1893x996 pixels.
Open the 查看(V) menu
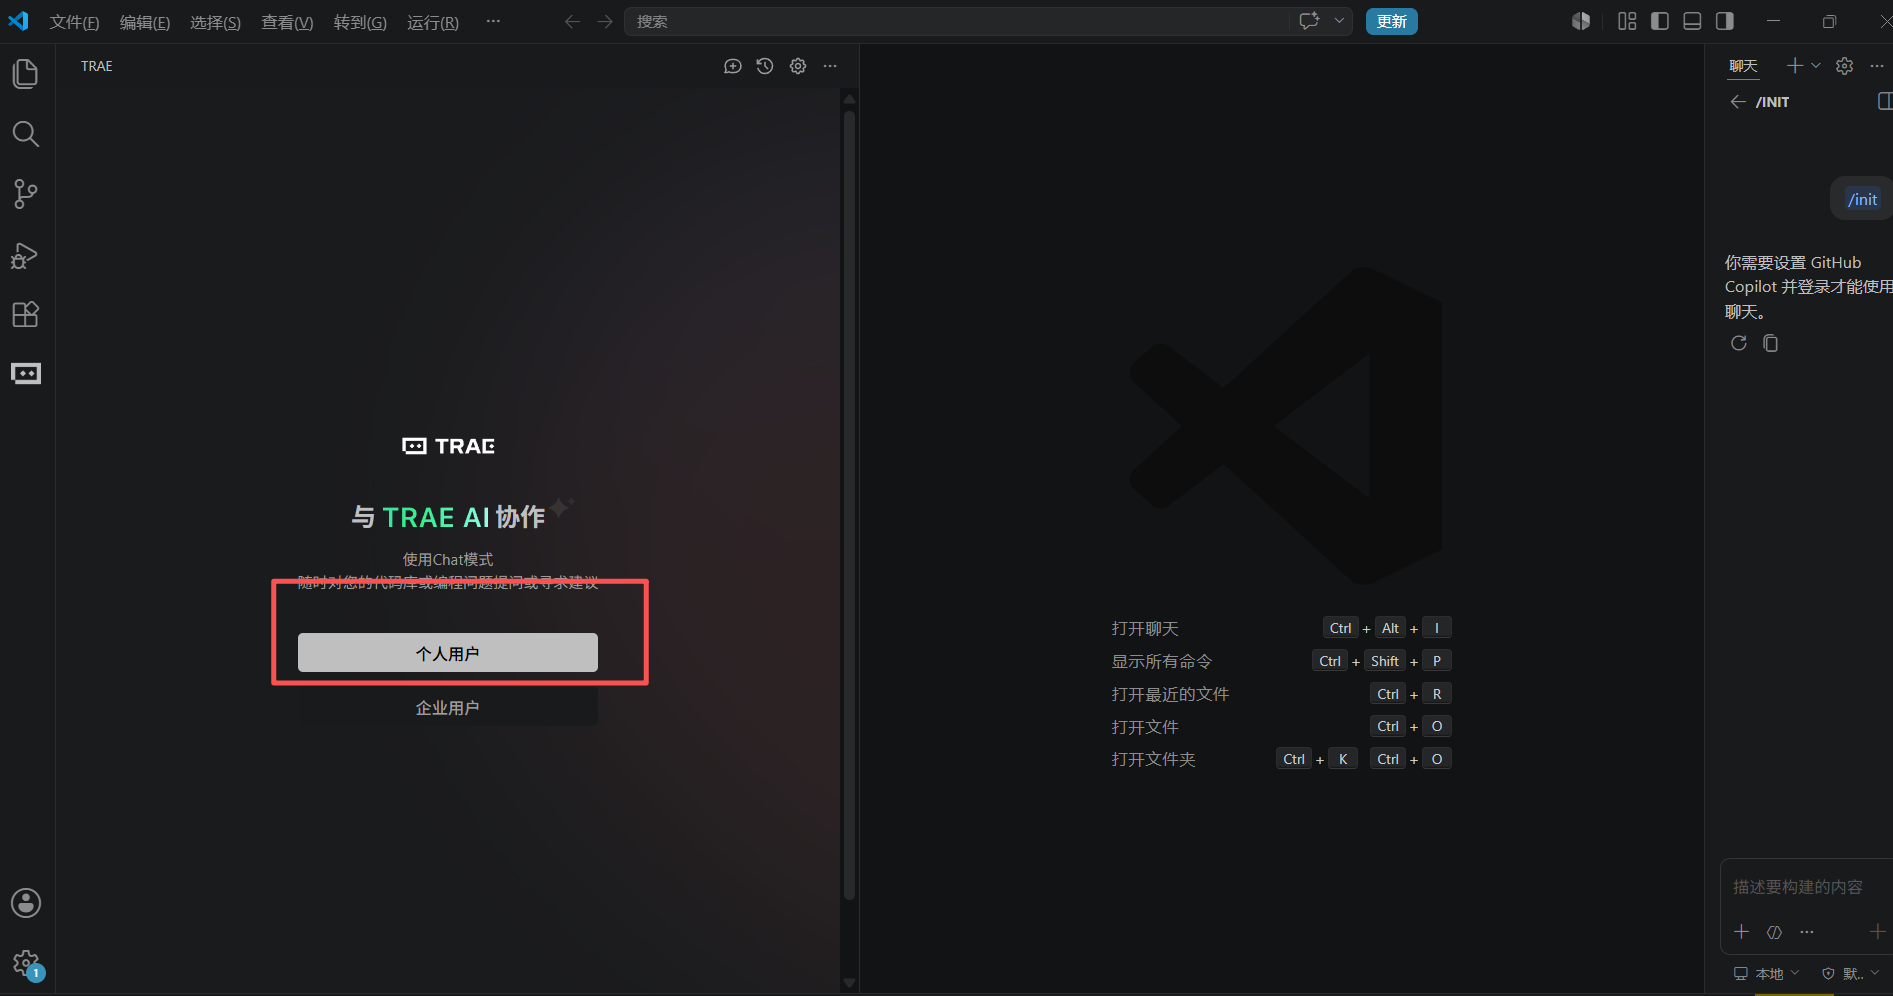pos(287,22)
